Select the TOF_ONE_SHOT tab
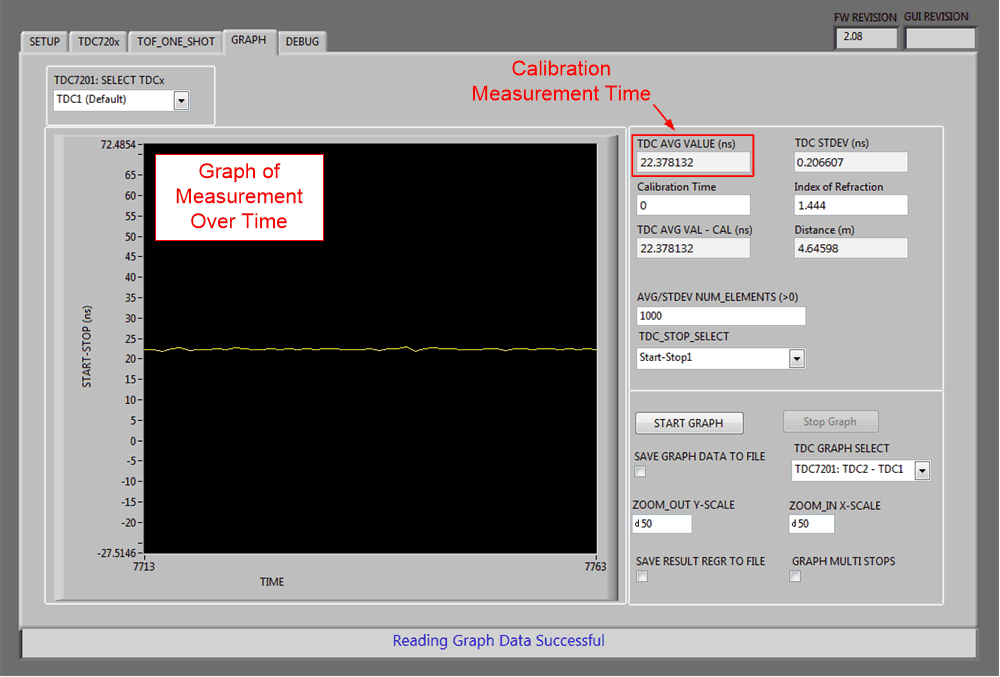 (x=175, y=41)
